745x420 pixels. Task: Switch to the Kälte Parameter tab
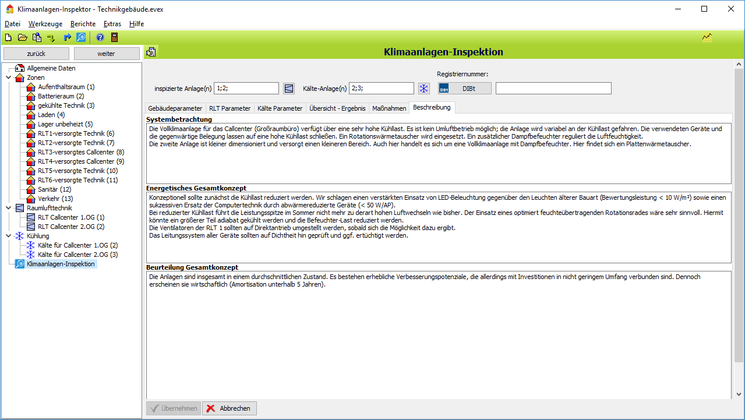click(x=280, y=108)
